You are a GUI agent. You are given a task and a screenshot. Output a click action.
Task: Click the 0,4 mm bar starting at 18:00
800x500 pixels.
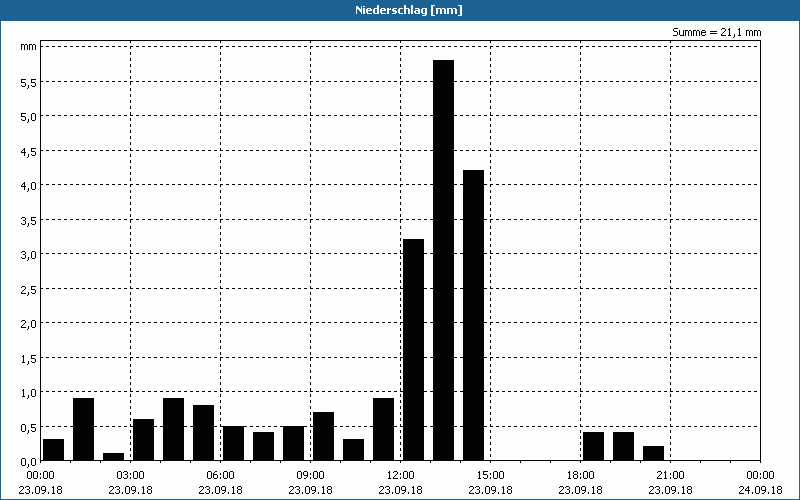(593, 446)
